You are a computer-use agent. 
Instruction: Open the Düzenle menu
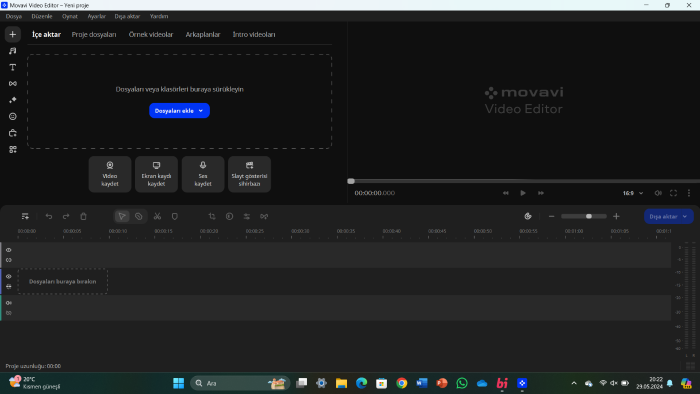click(42, 16)
